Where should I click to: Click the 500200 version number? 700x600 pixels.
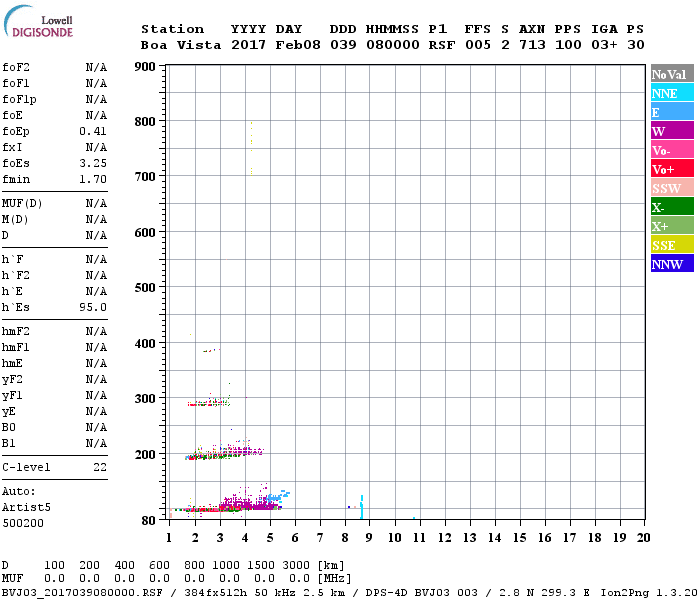[23, 523]
